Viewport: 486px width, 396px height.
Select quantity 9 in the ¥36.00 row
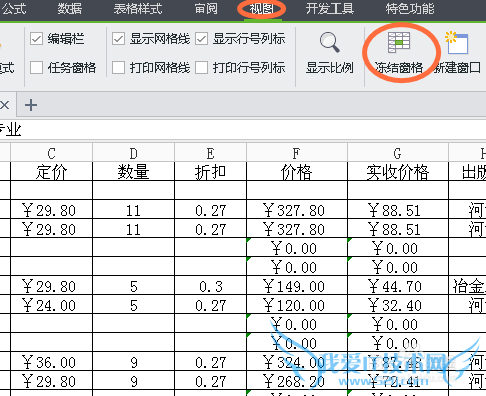(133, 362)
